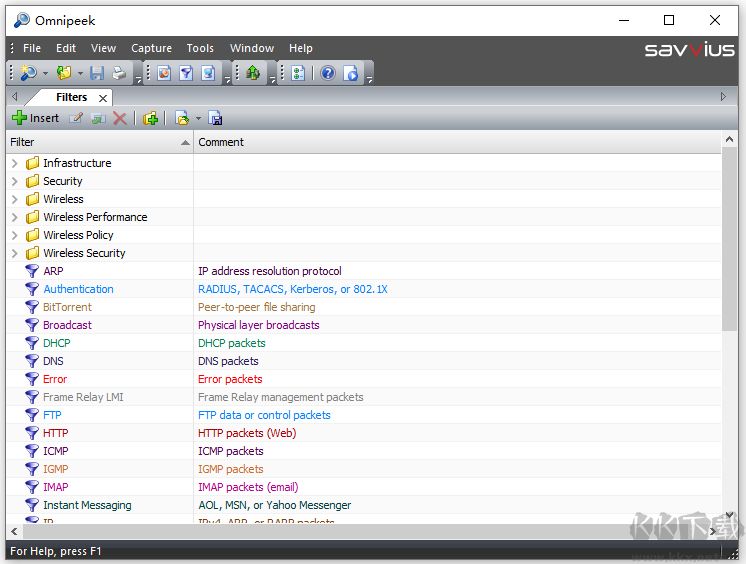This screenshot has width=746, height=564.
Task: Click the blue Help question mark icon
Action: point(328,73)
